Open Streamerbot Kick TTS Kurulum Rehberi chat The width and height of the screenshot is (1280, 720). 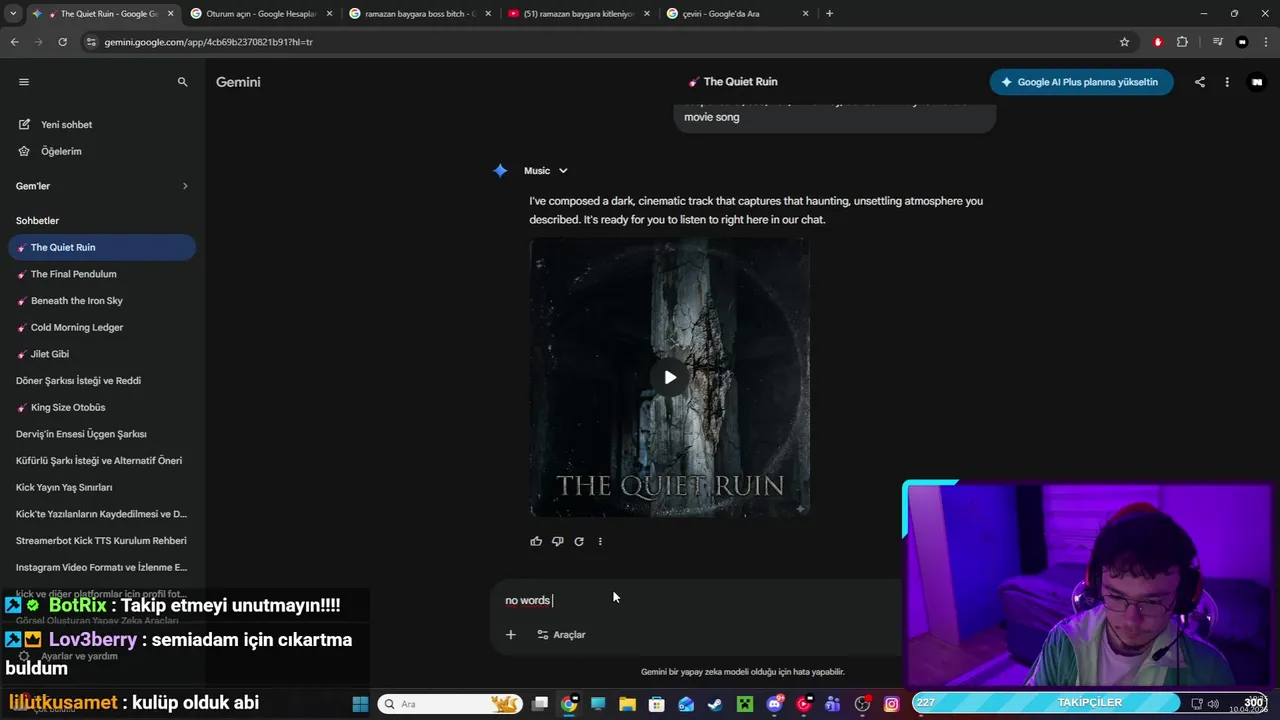(x=102, y=541)
